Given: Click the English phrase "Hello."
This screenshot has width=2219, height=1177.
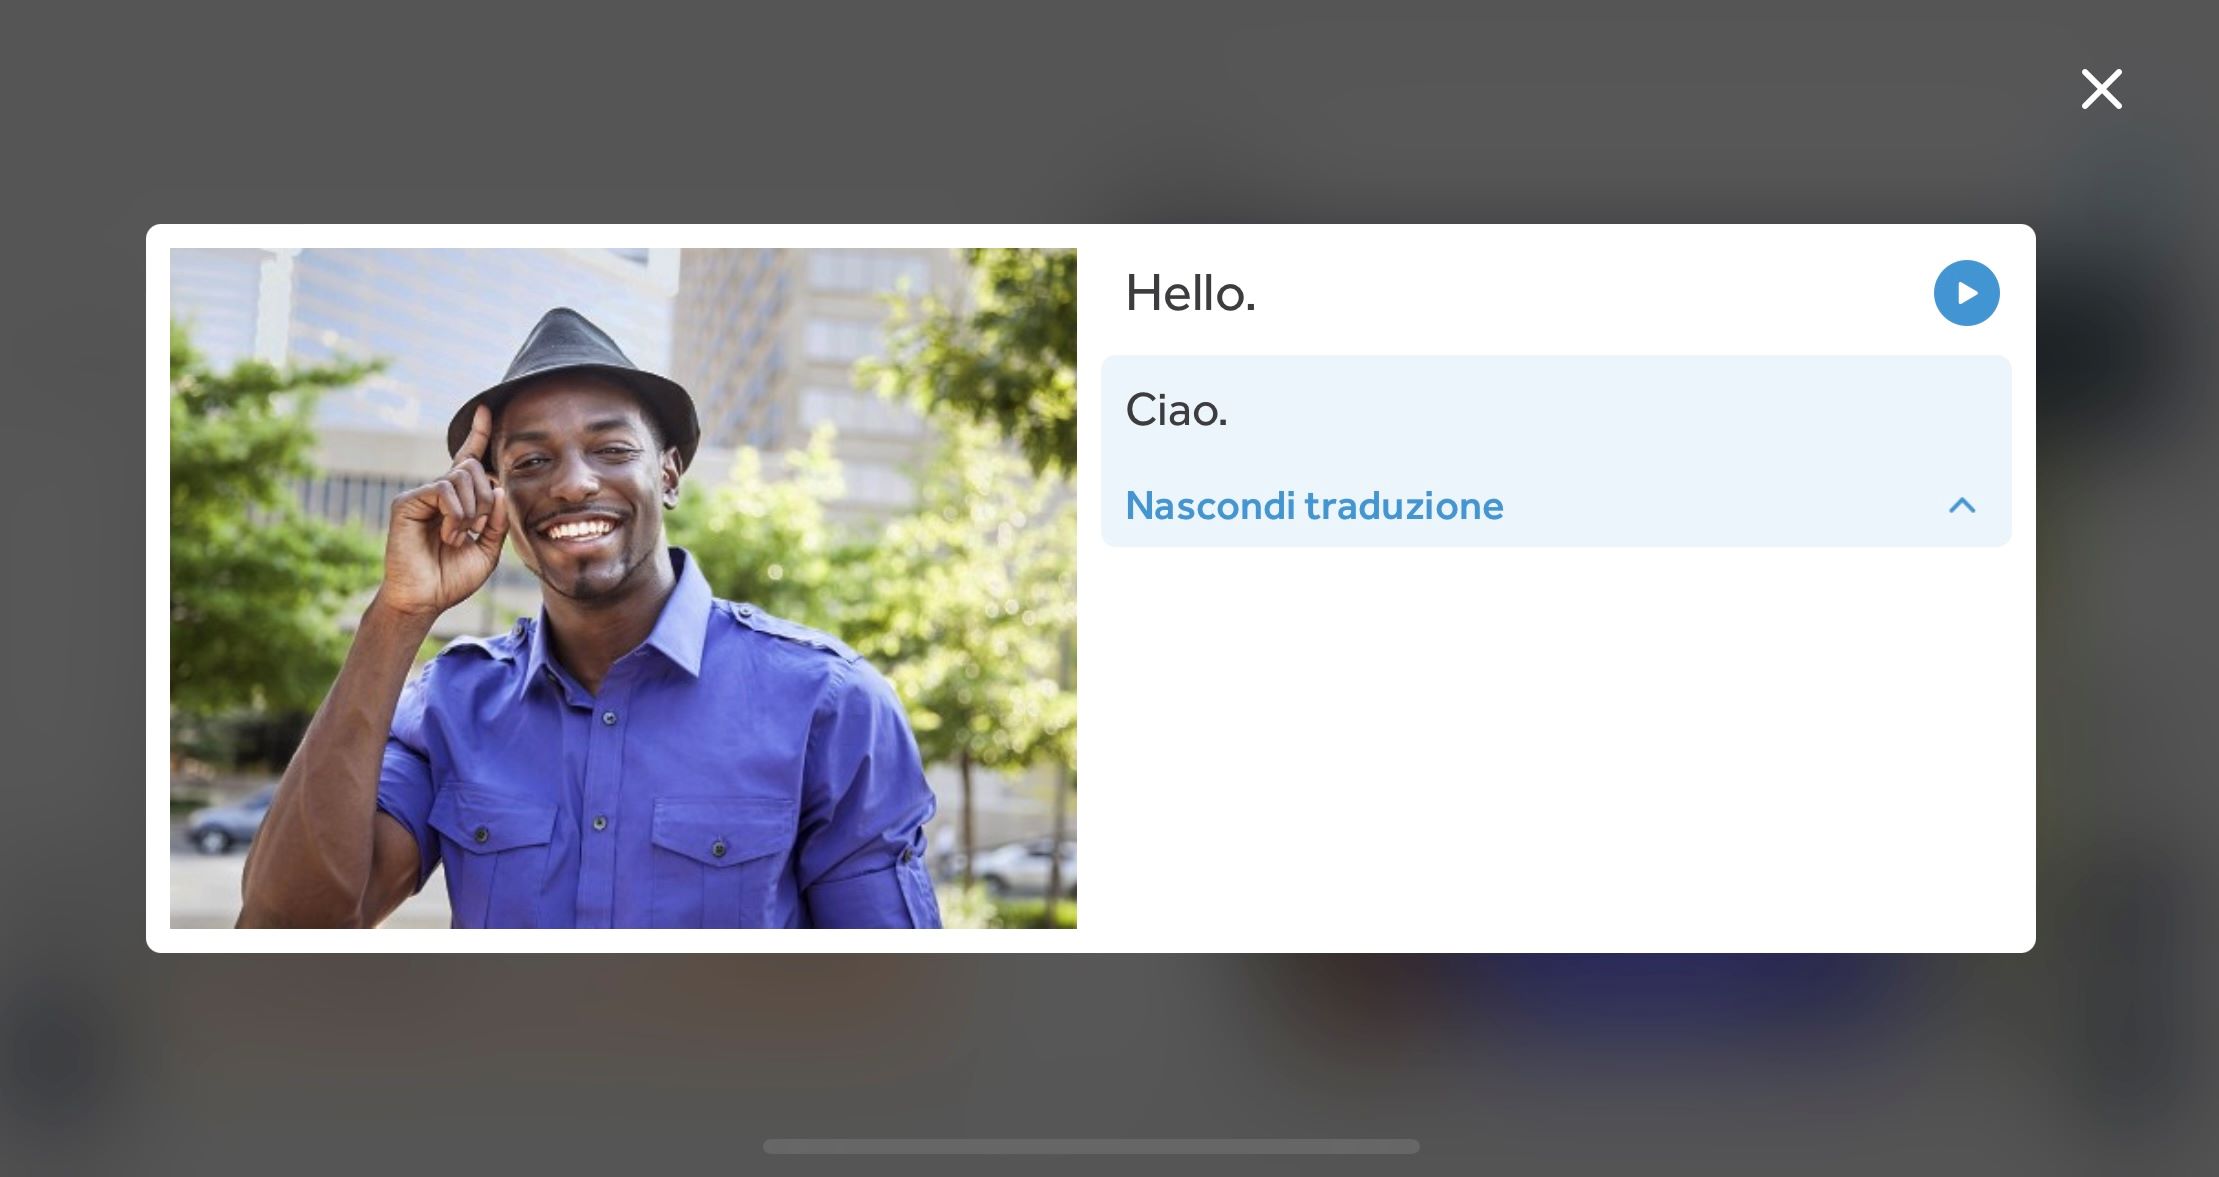Looking at the screenshot, I should pyautogui.click(x=1190, y=294).
